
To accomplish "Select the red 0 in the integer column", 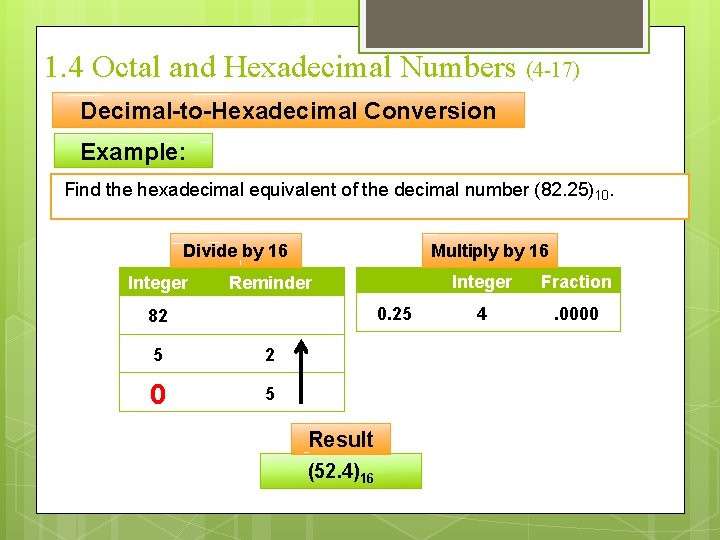I will click(158, 394).
